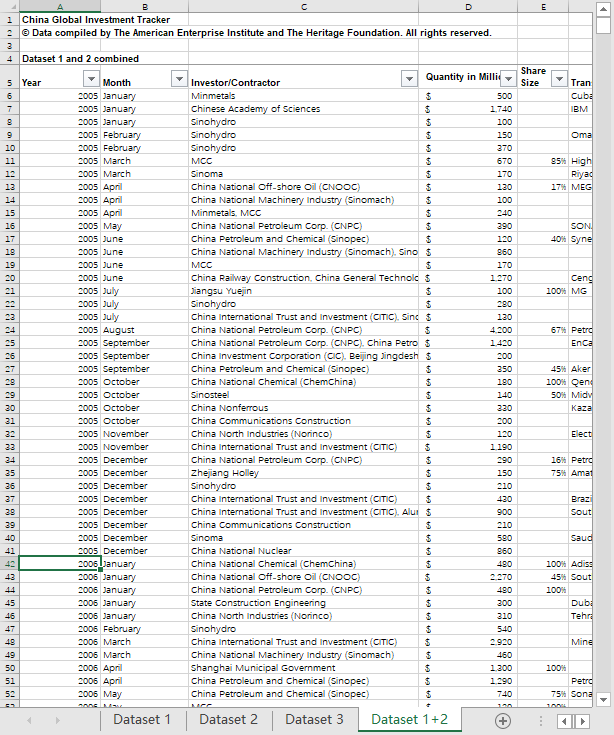Viewport: 614px width, 735px height.
Task: Click the sheet tab options dots
Action: 540,721
